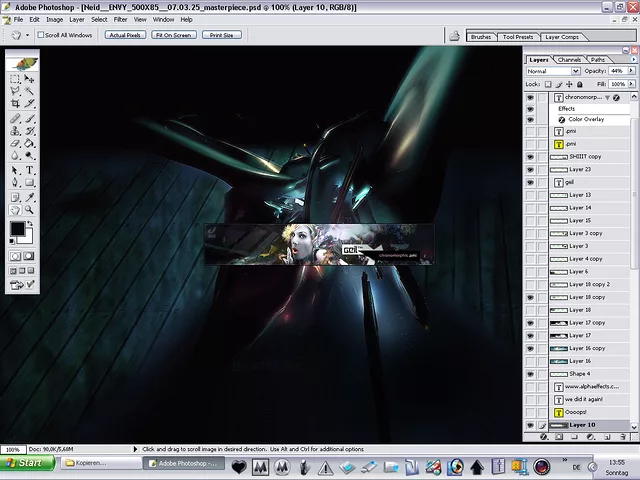Click the trash icon in Layers panel
The width and height of the screenshot is (640, 480).
[623, 437]
